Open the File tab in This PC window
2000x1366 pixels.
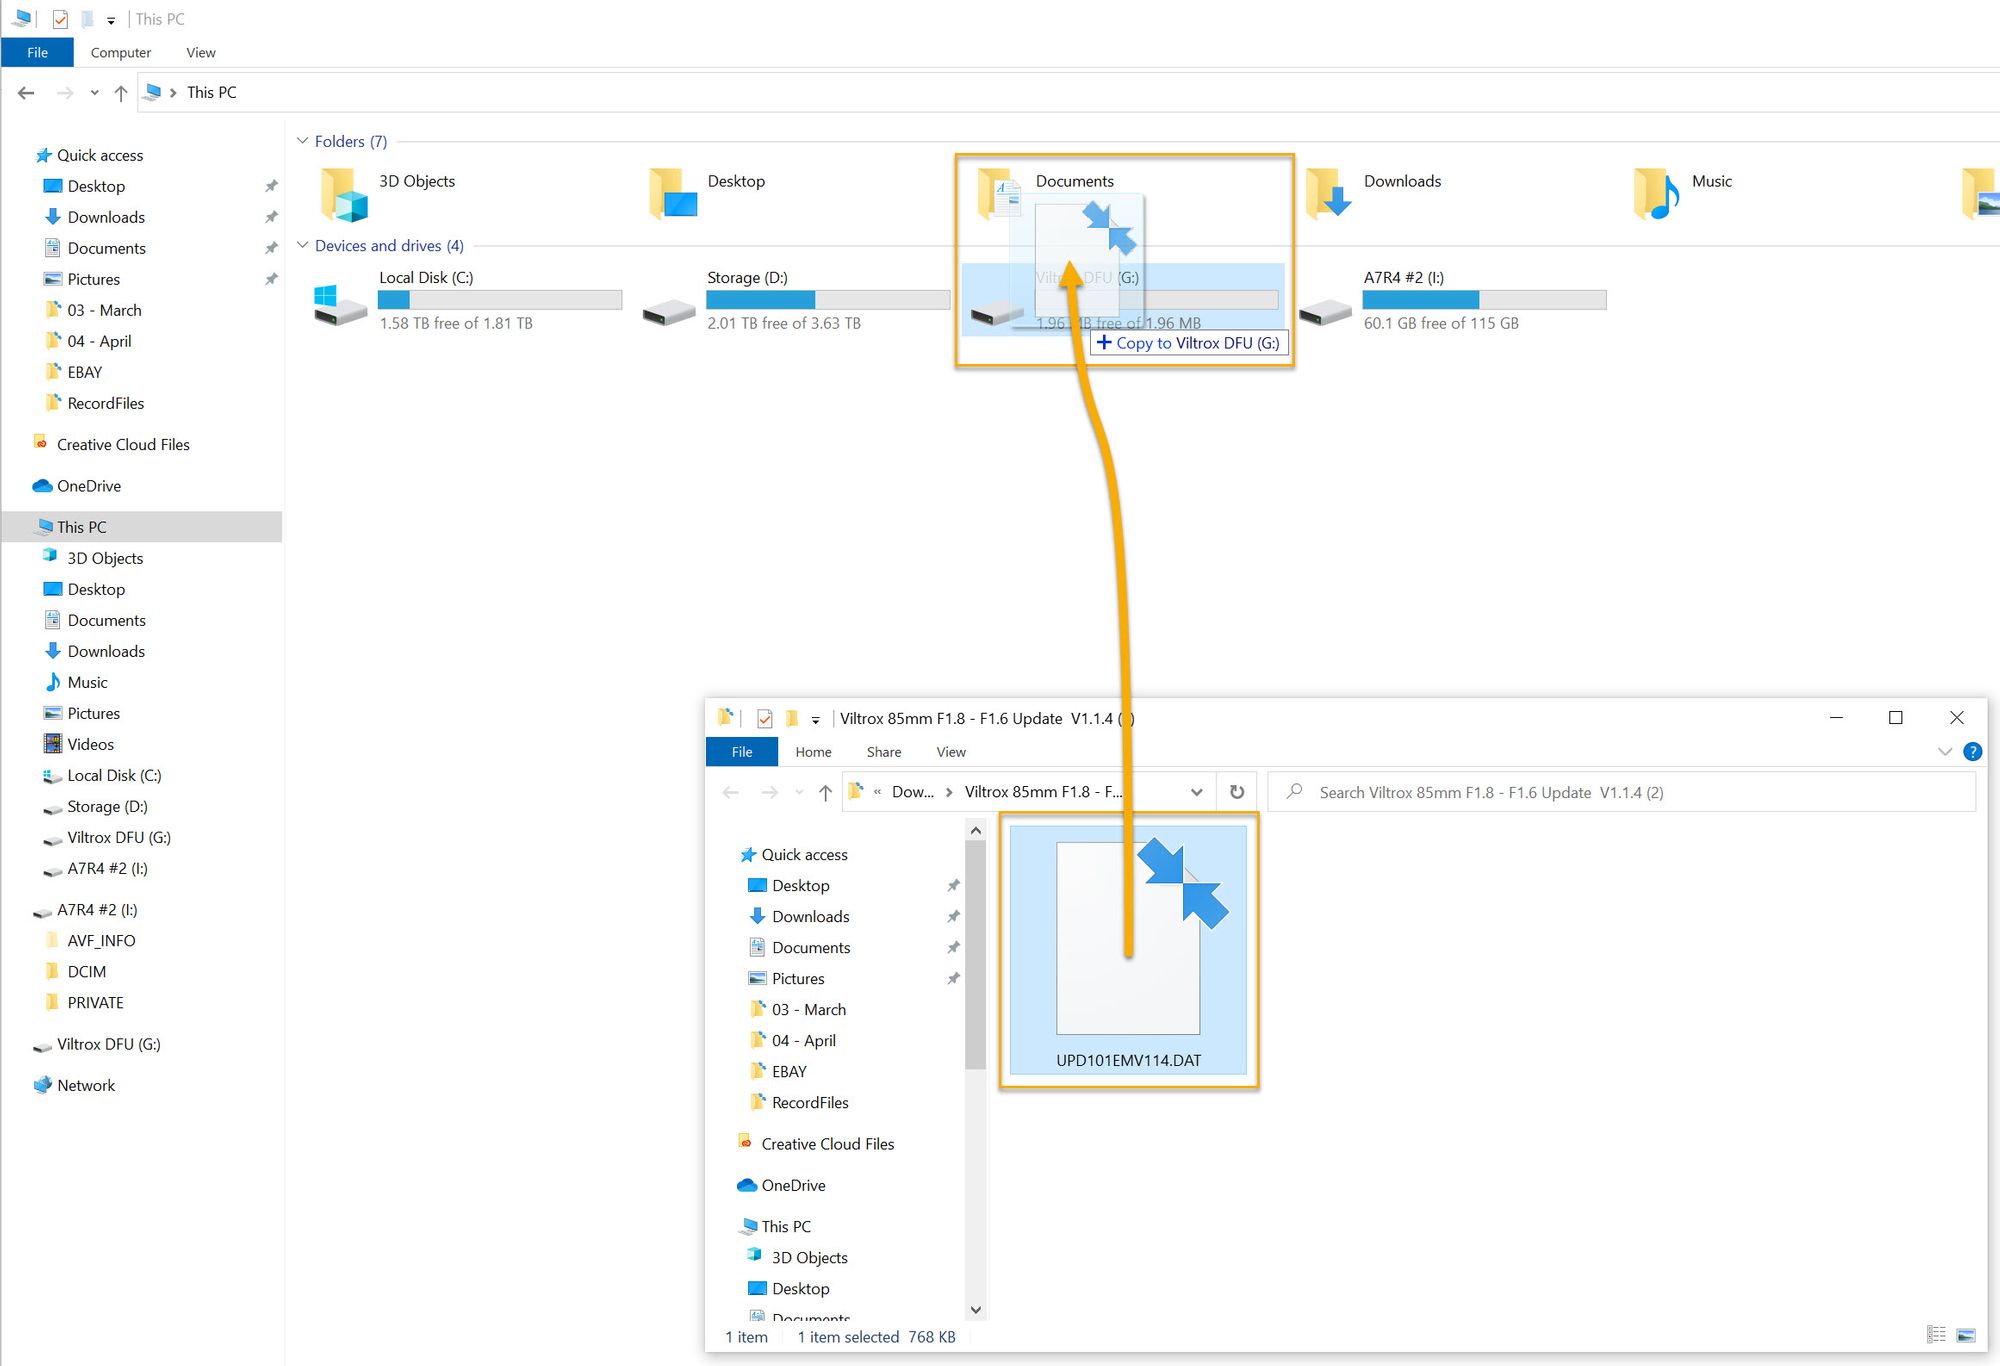point(37,52)
